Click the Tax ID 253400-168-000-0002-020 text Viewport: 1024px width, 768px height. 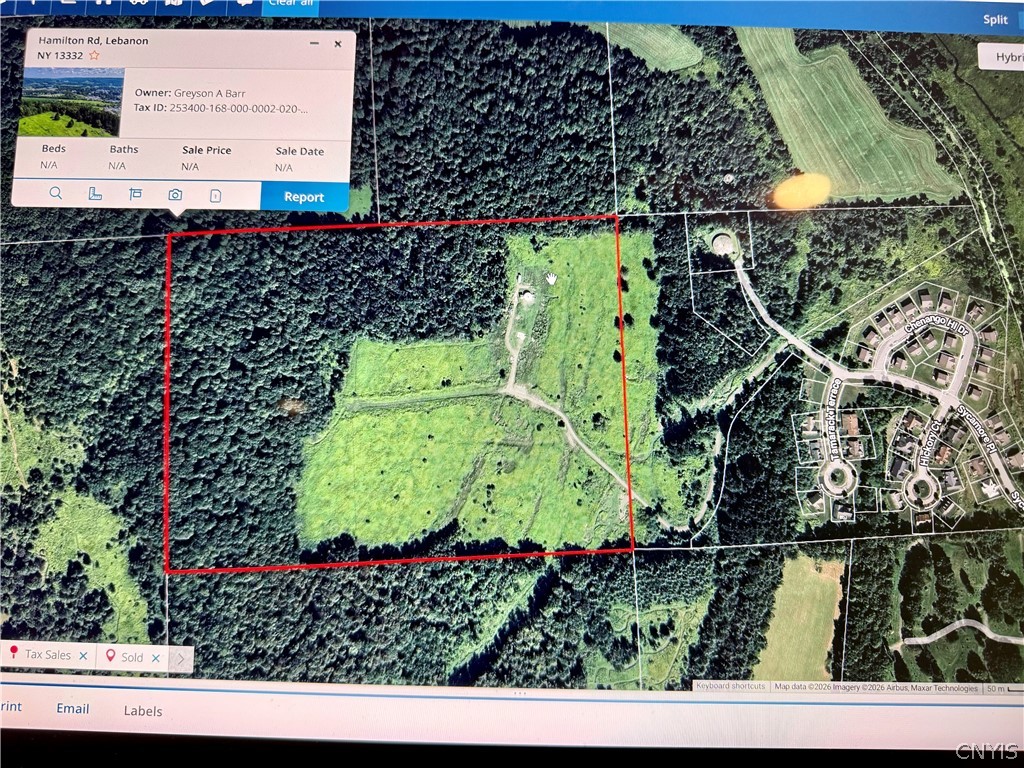(x=238, y=108)
